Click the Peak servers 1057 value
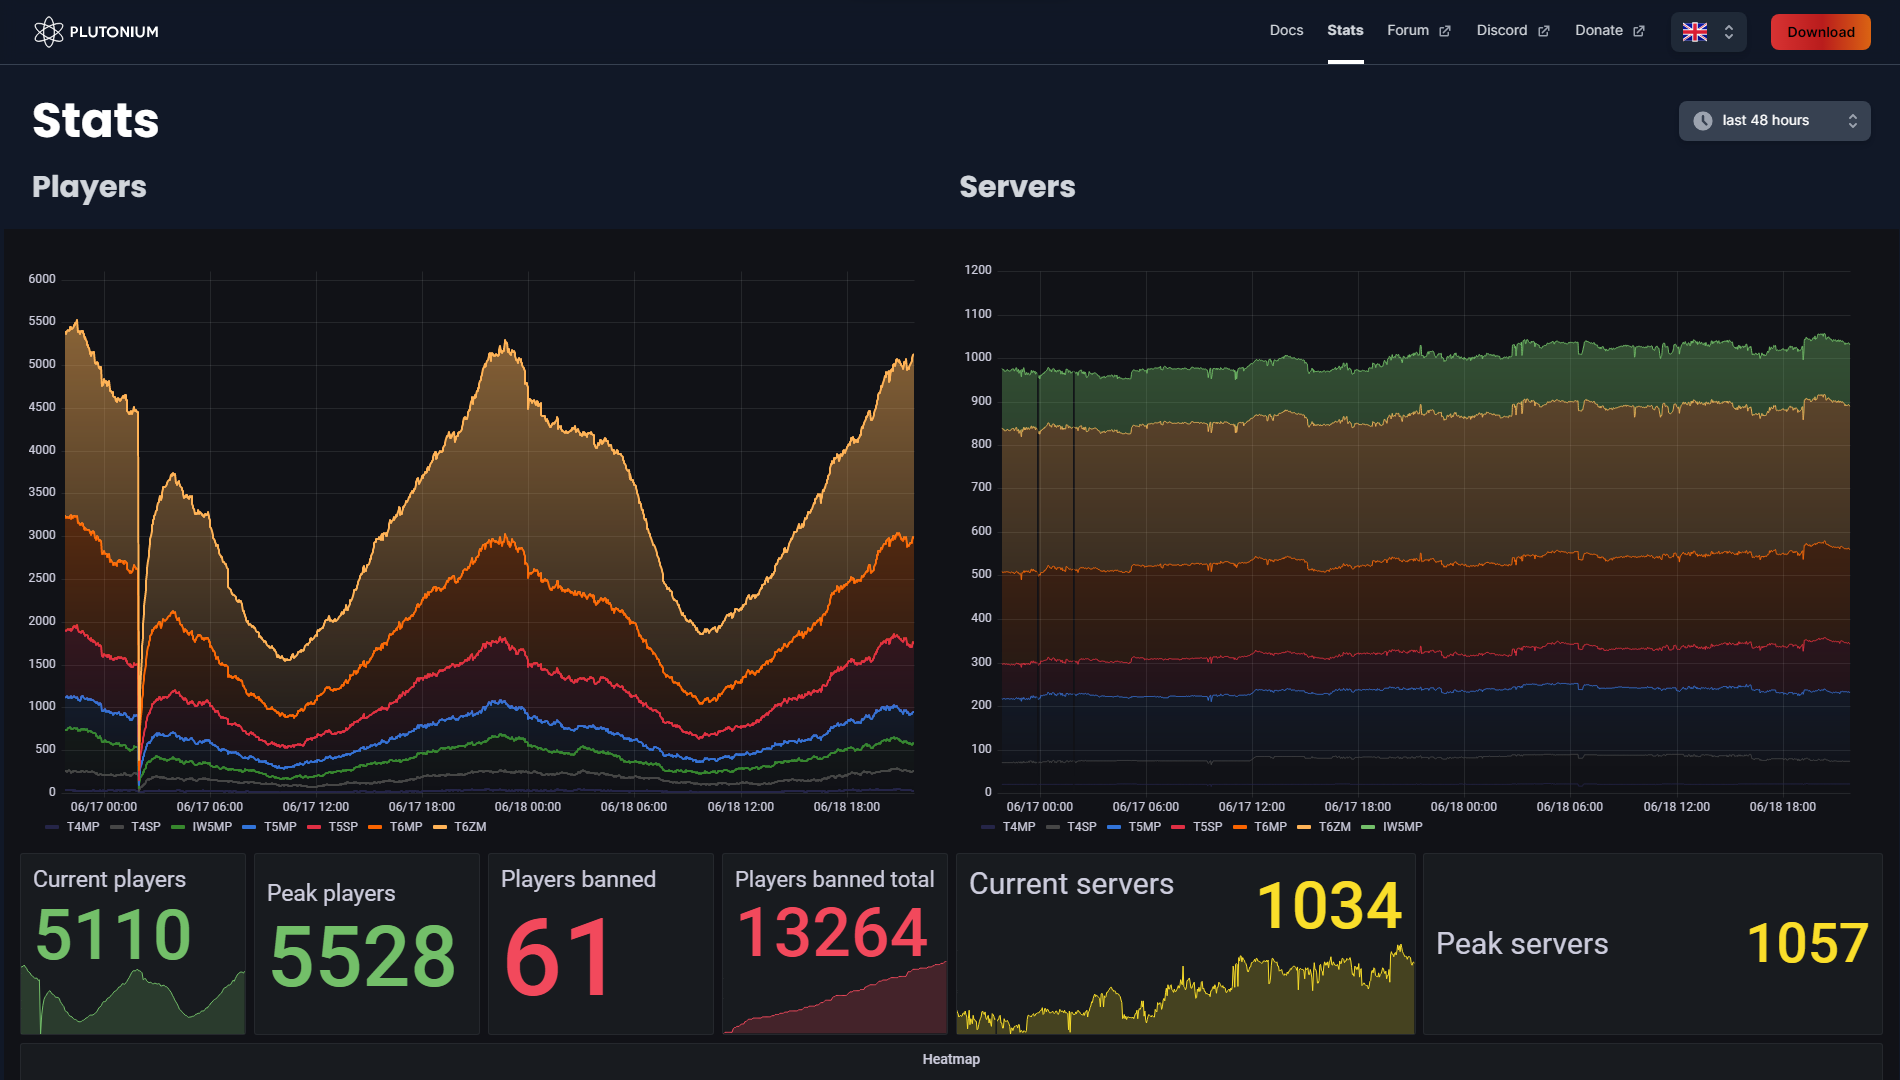 1807,943
